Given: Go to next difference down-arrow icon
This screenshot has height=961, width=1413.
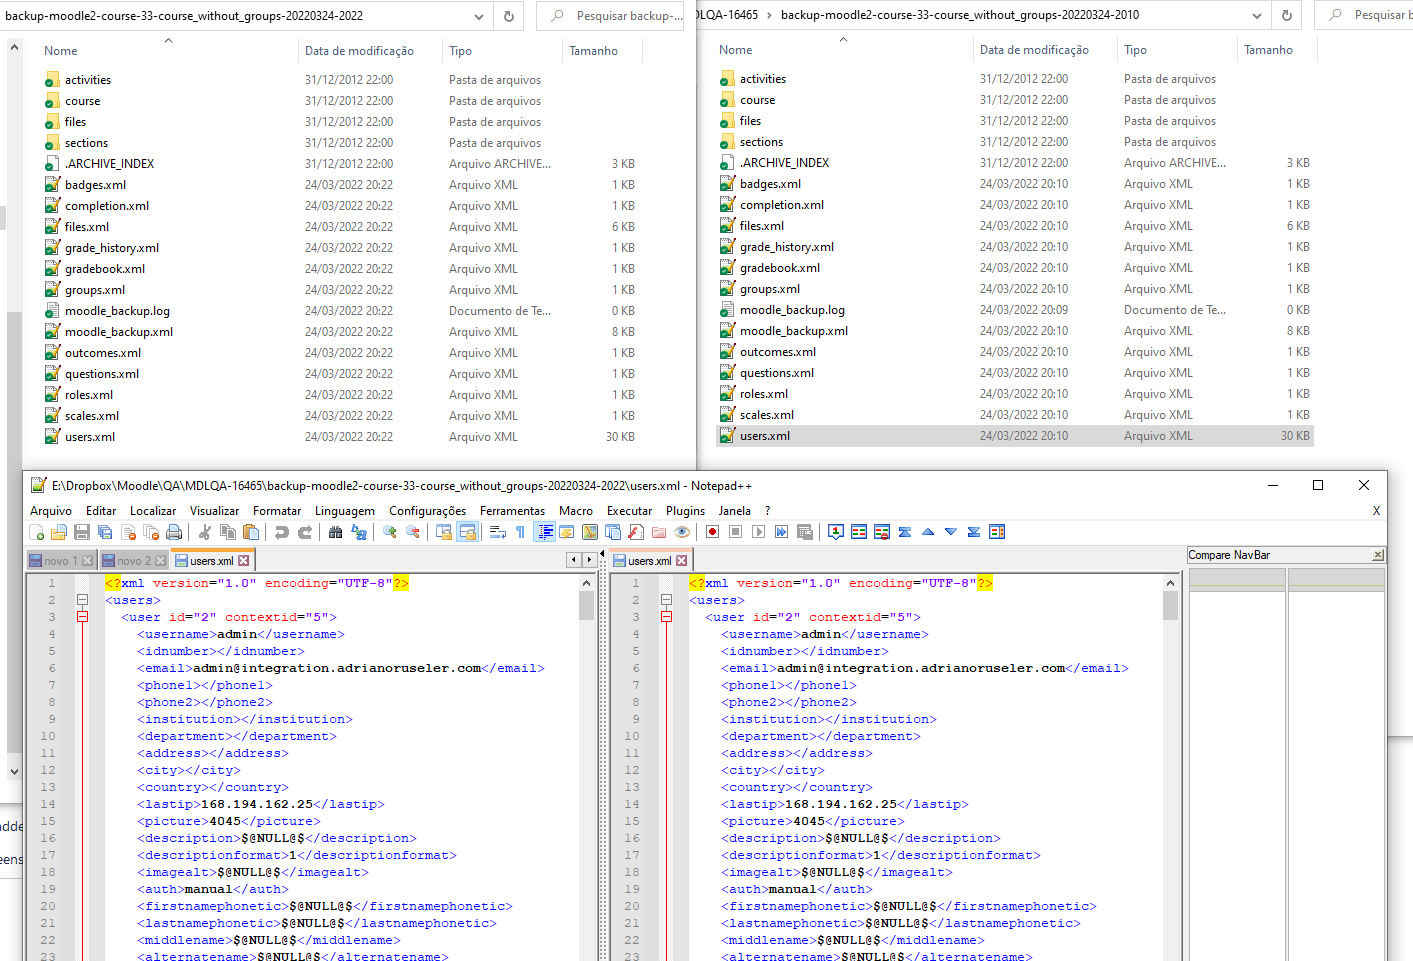Looking at the screenshot, I should click(951, 532).
